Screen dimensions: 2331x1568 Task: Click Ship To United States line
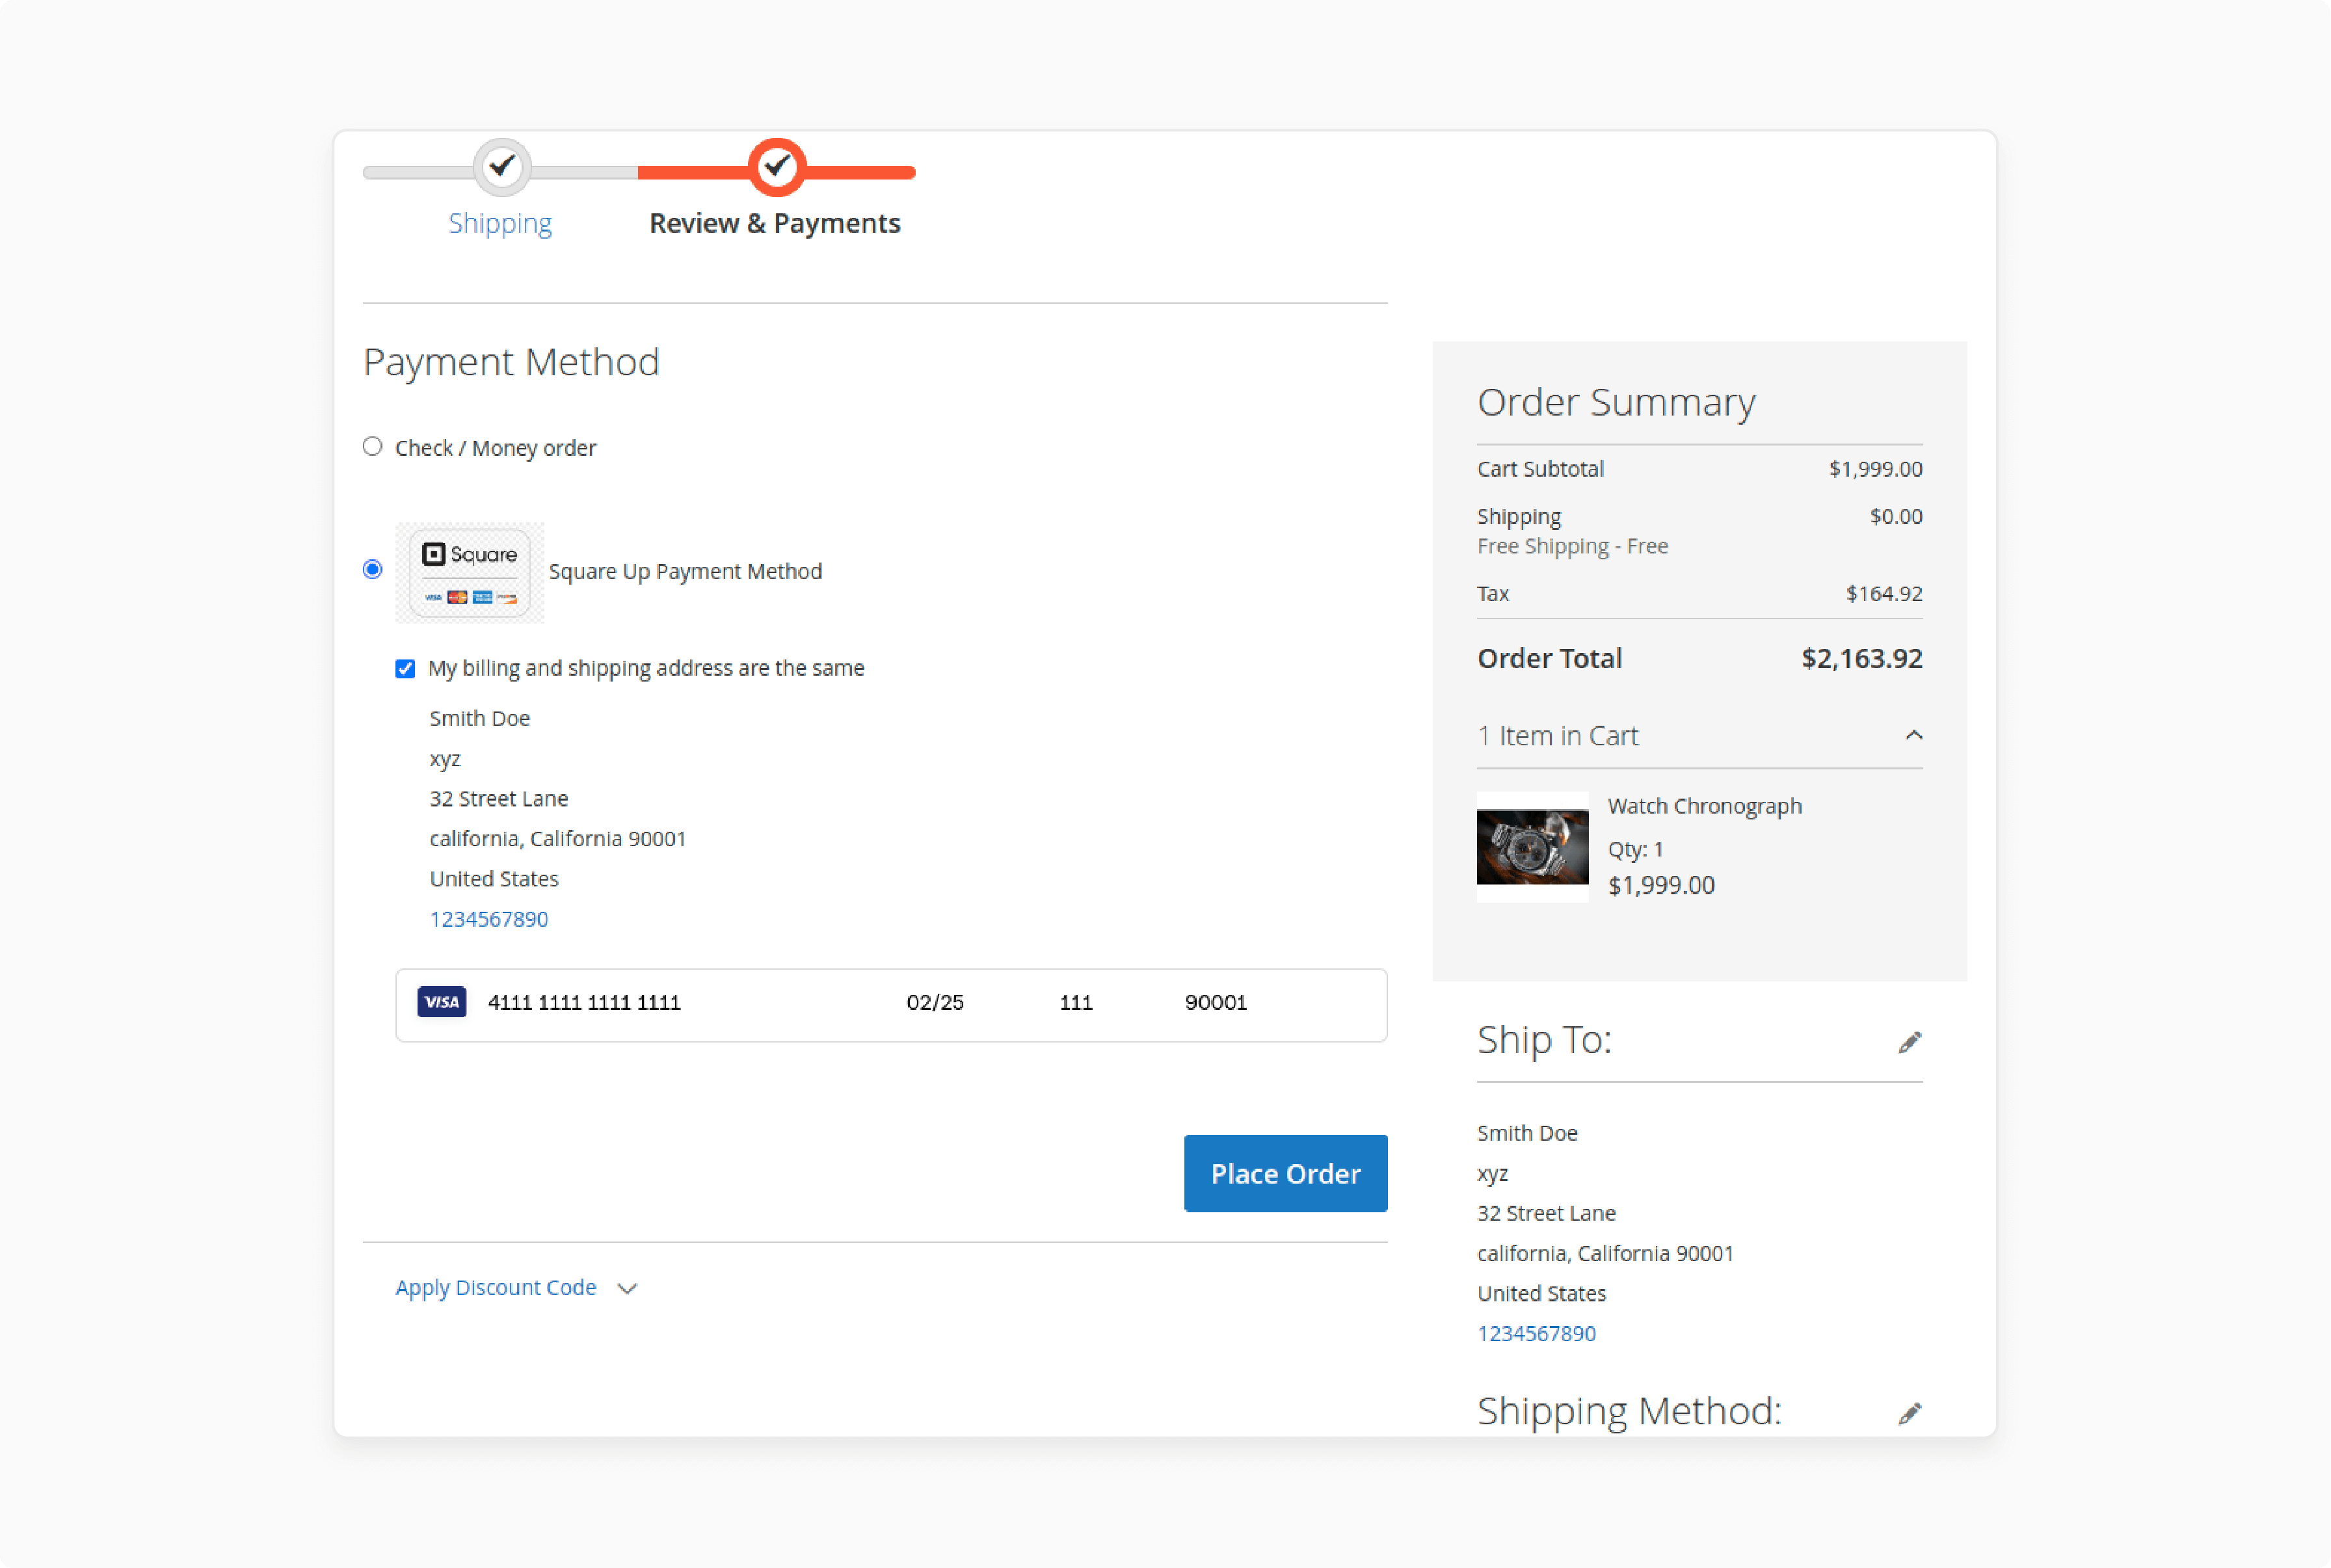(1542, 1293)
